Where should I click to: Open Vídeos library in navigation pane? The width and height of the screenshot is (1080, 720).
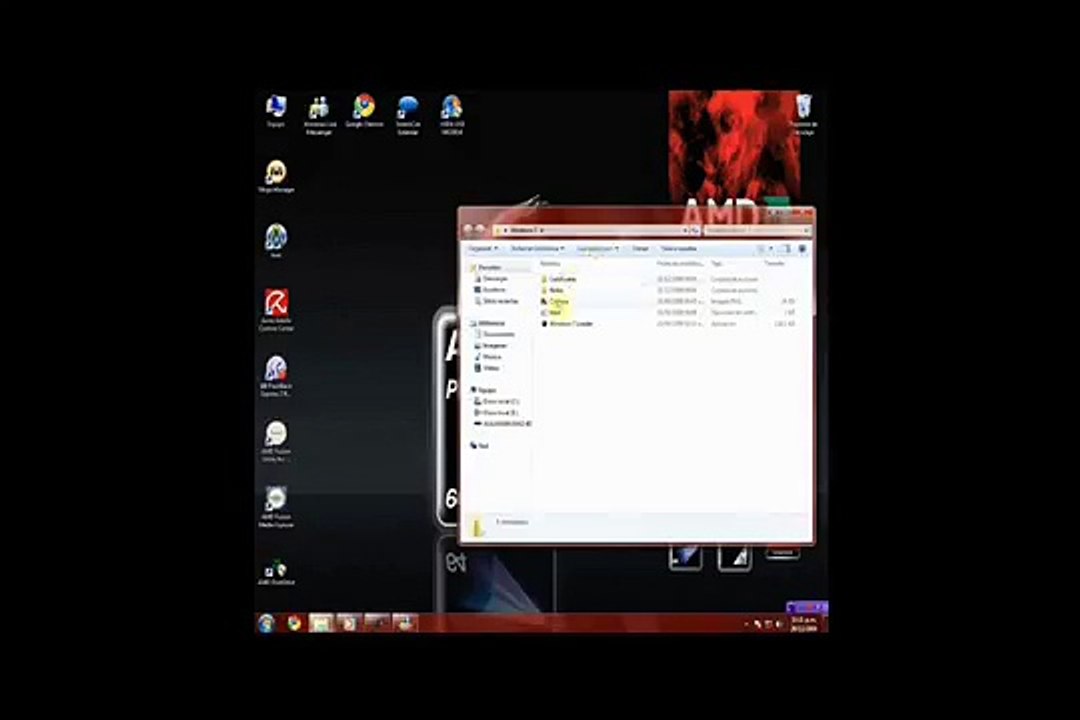coord(488,368)
